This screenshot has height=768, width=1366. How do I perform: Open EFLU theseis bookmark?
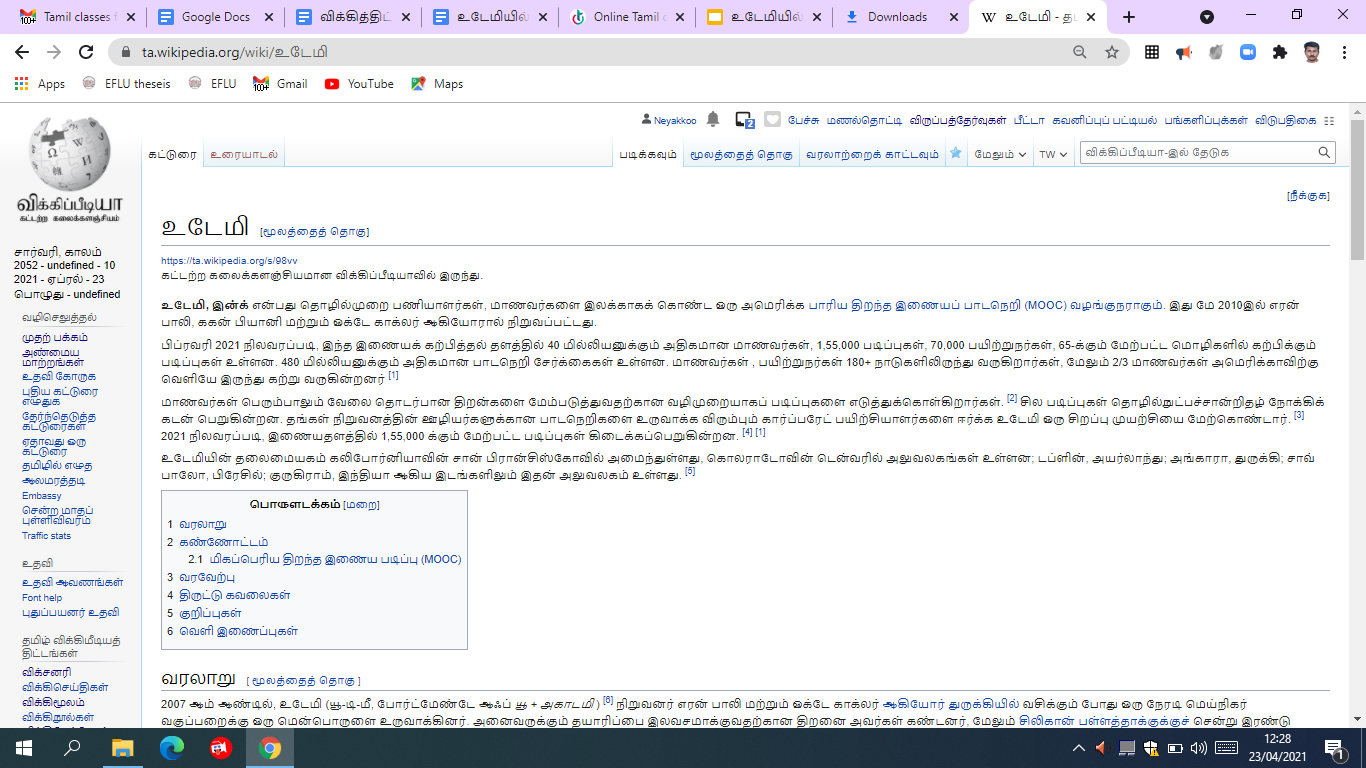[126, 84]
